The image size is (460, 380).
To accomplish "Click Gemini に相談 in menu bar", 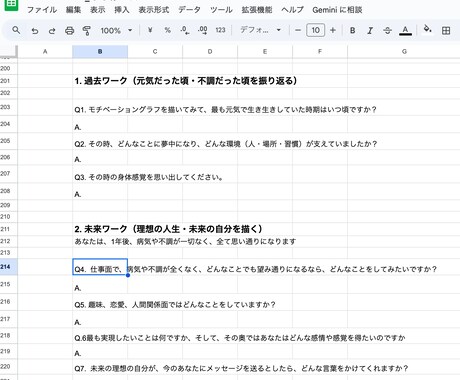I will coord(337,10).
